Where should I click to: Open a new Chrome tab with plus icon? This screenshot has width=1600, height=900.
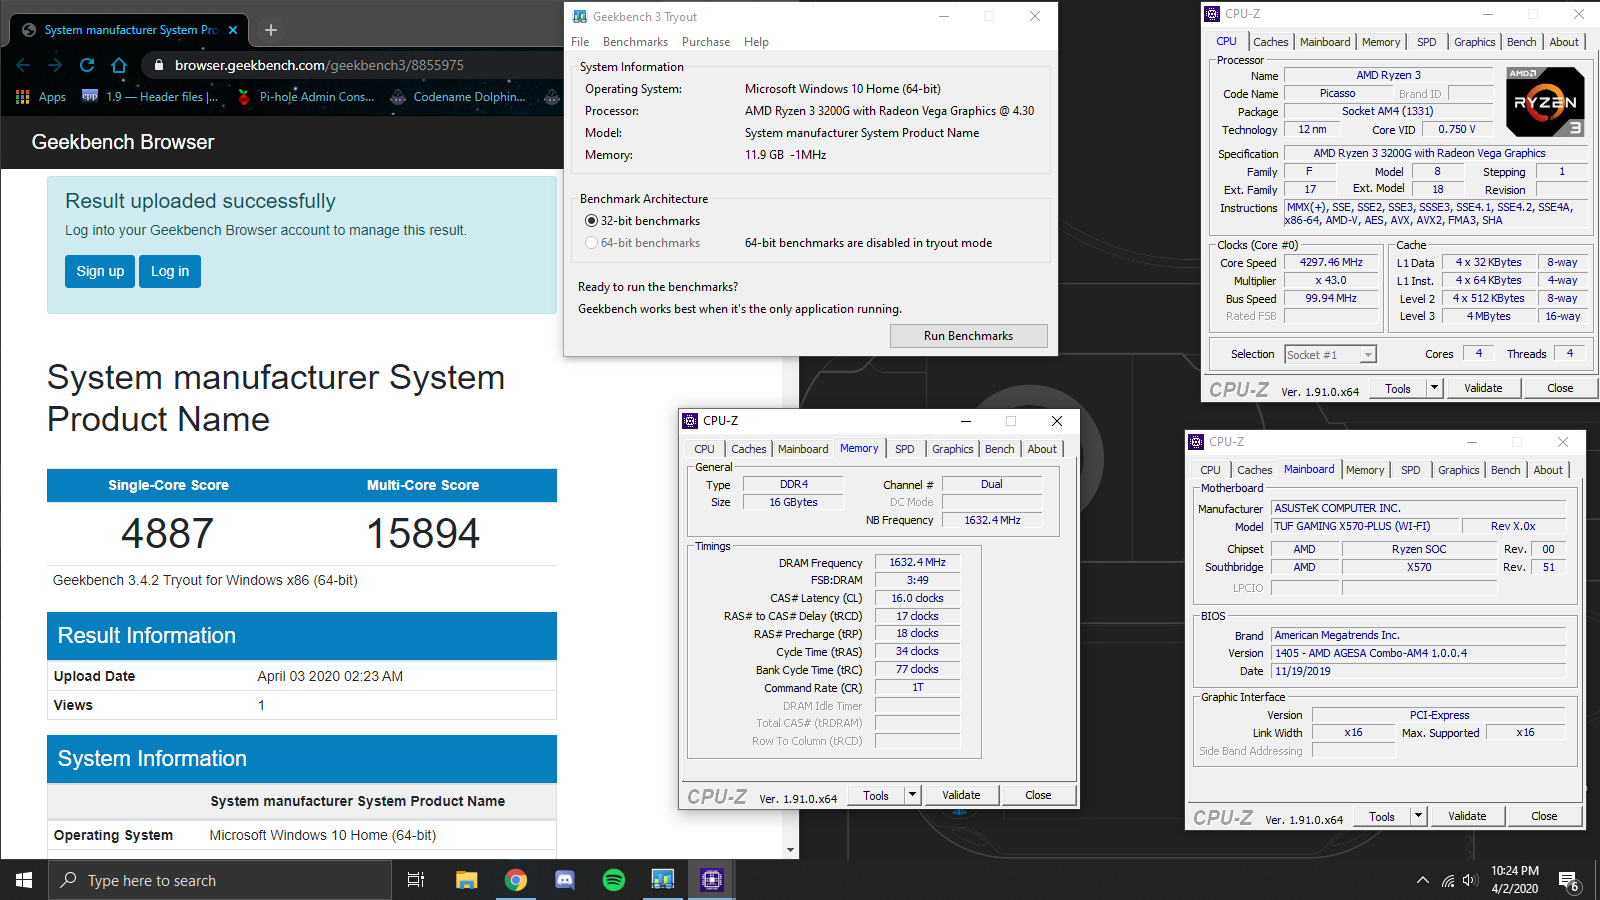(x=270, y=30)
